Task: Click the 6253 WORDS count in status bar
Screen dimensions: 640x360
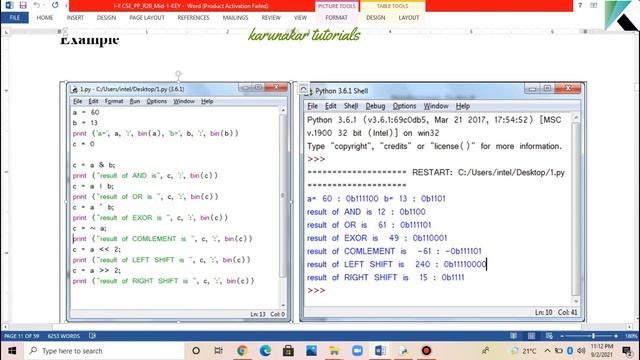Action: (x=64, y=336)
